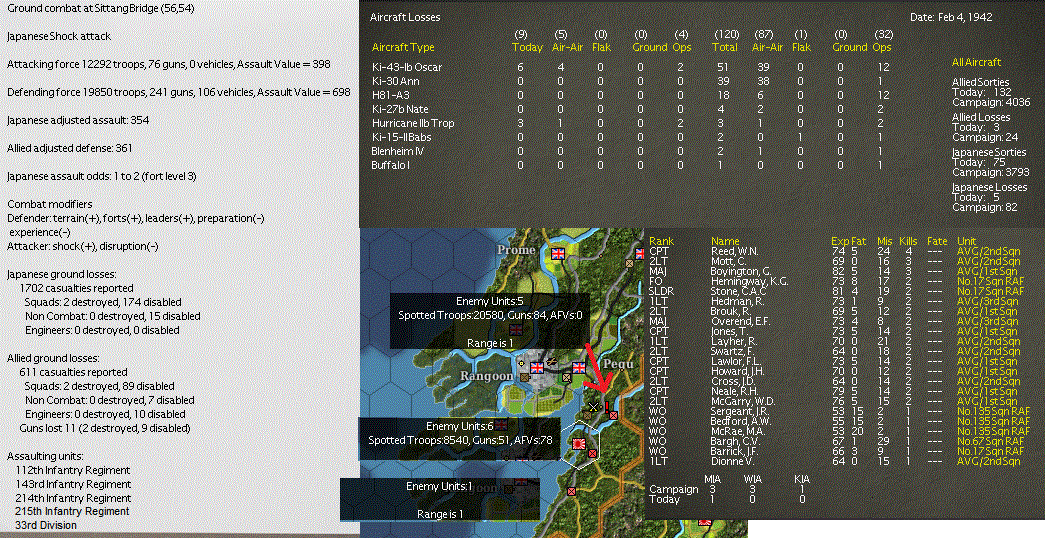The width and height of the screenshot is (1045, 538).
Task: Click the '112th Infantry Regiment' entry
Action: point(73,470)
